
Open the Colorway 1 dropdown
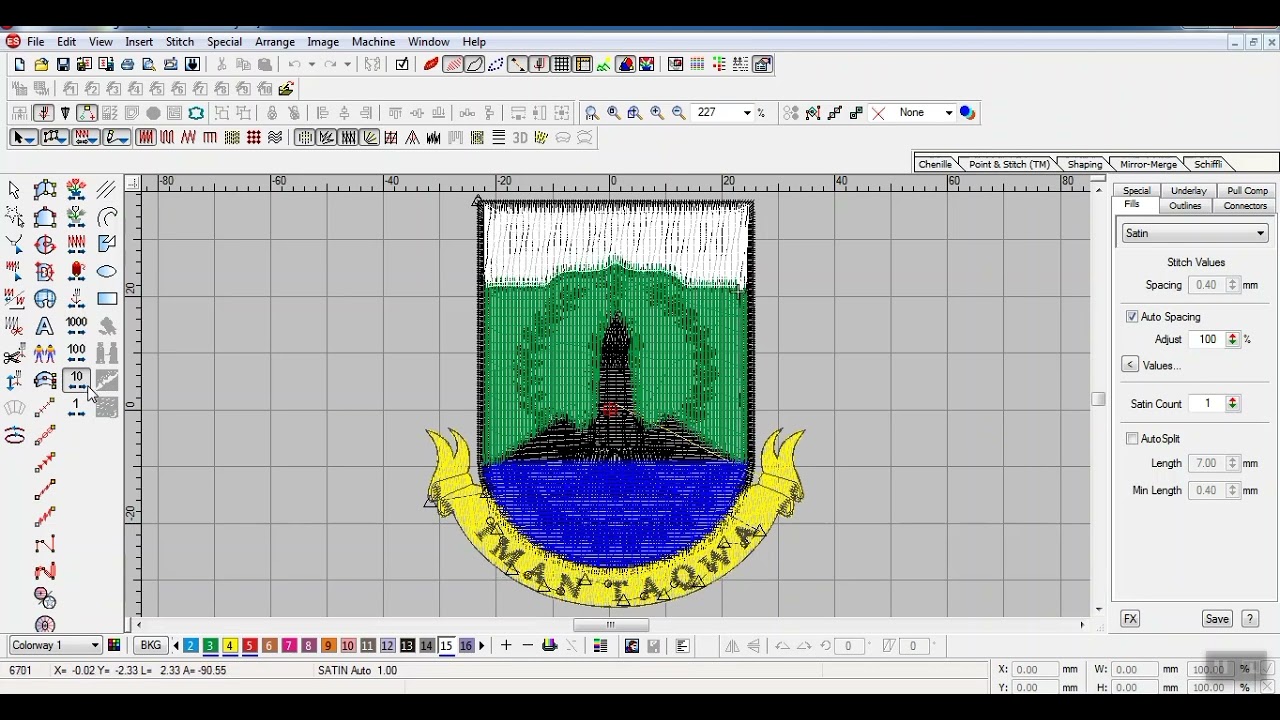coord(55,646)
